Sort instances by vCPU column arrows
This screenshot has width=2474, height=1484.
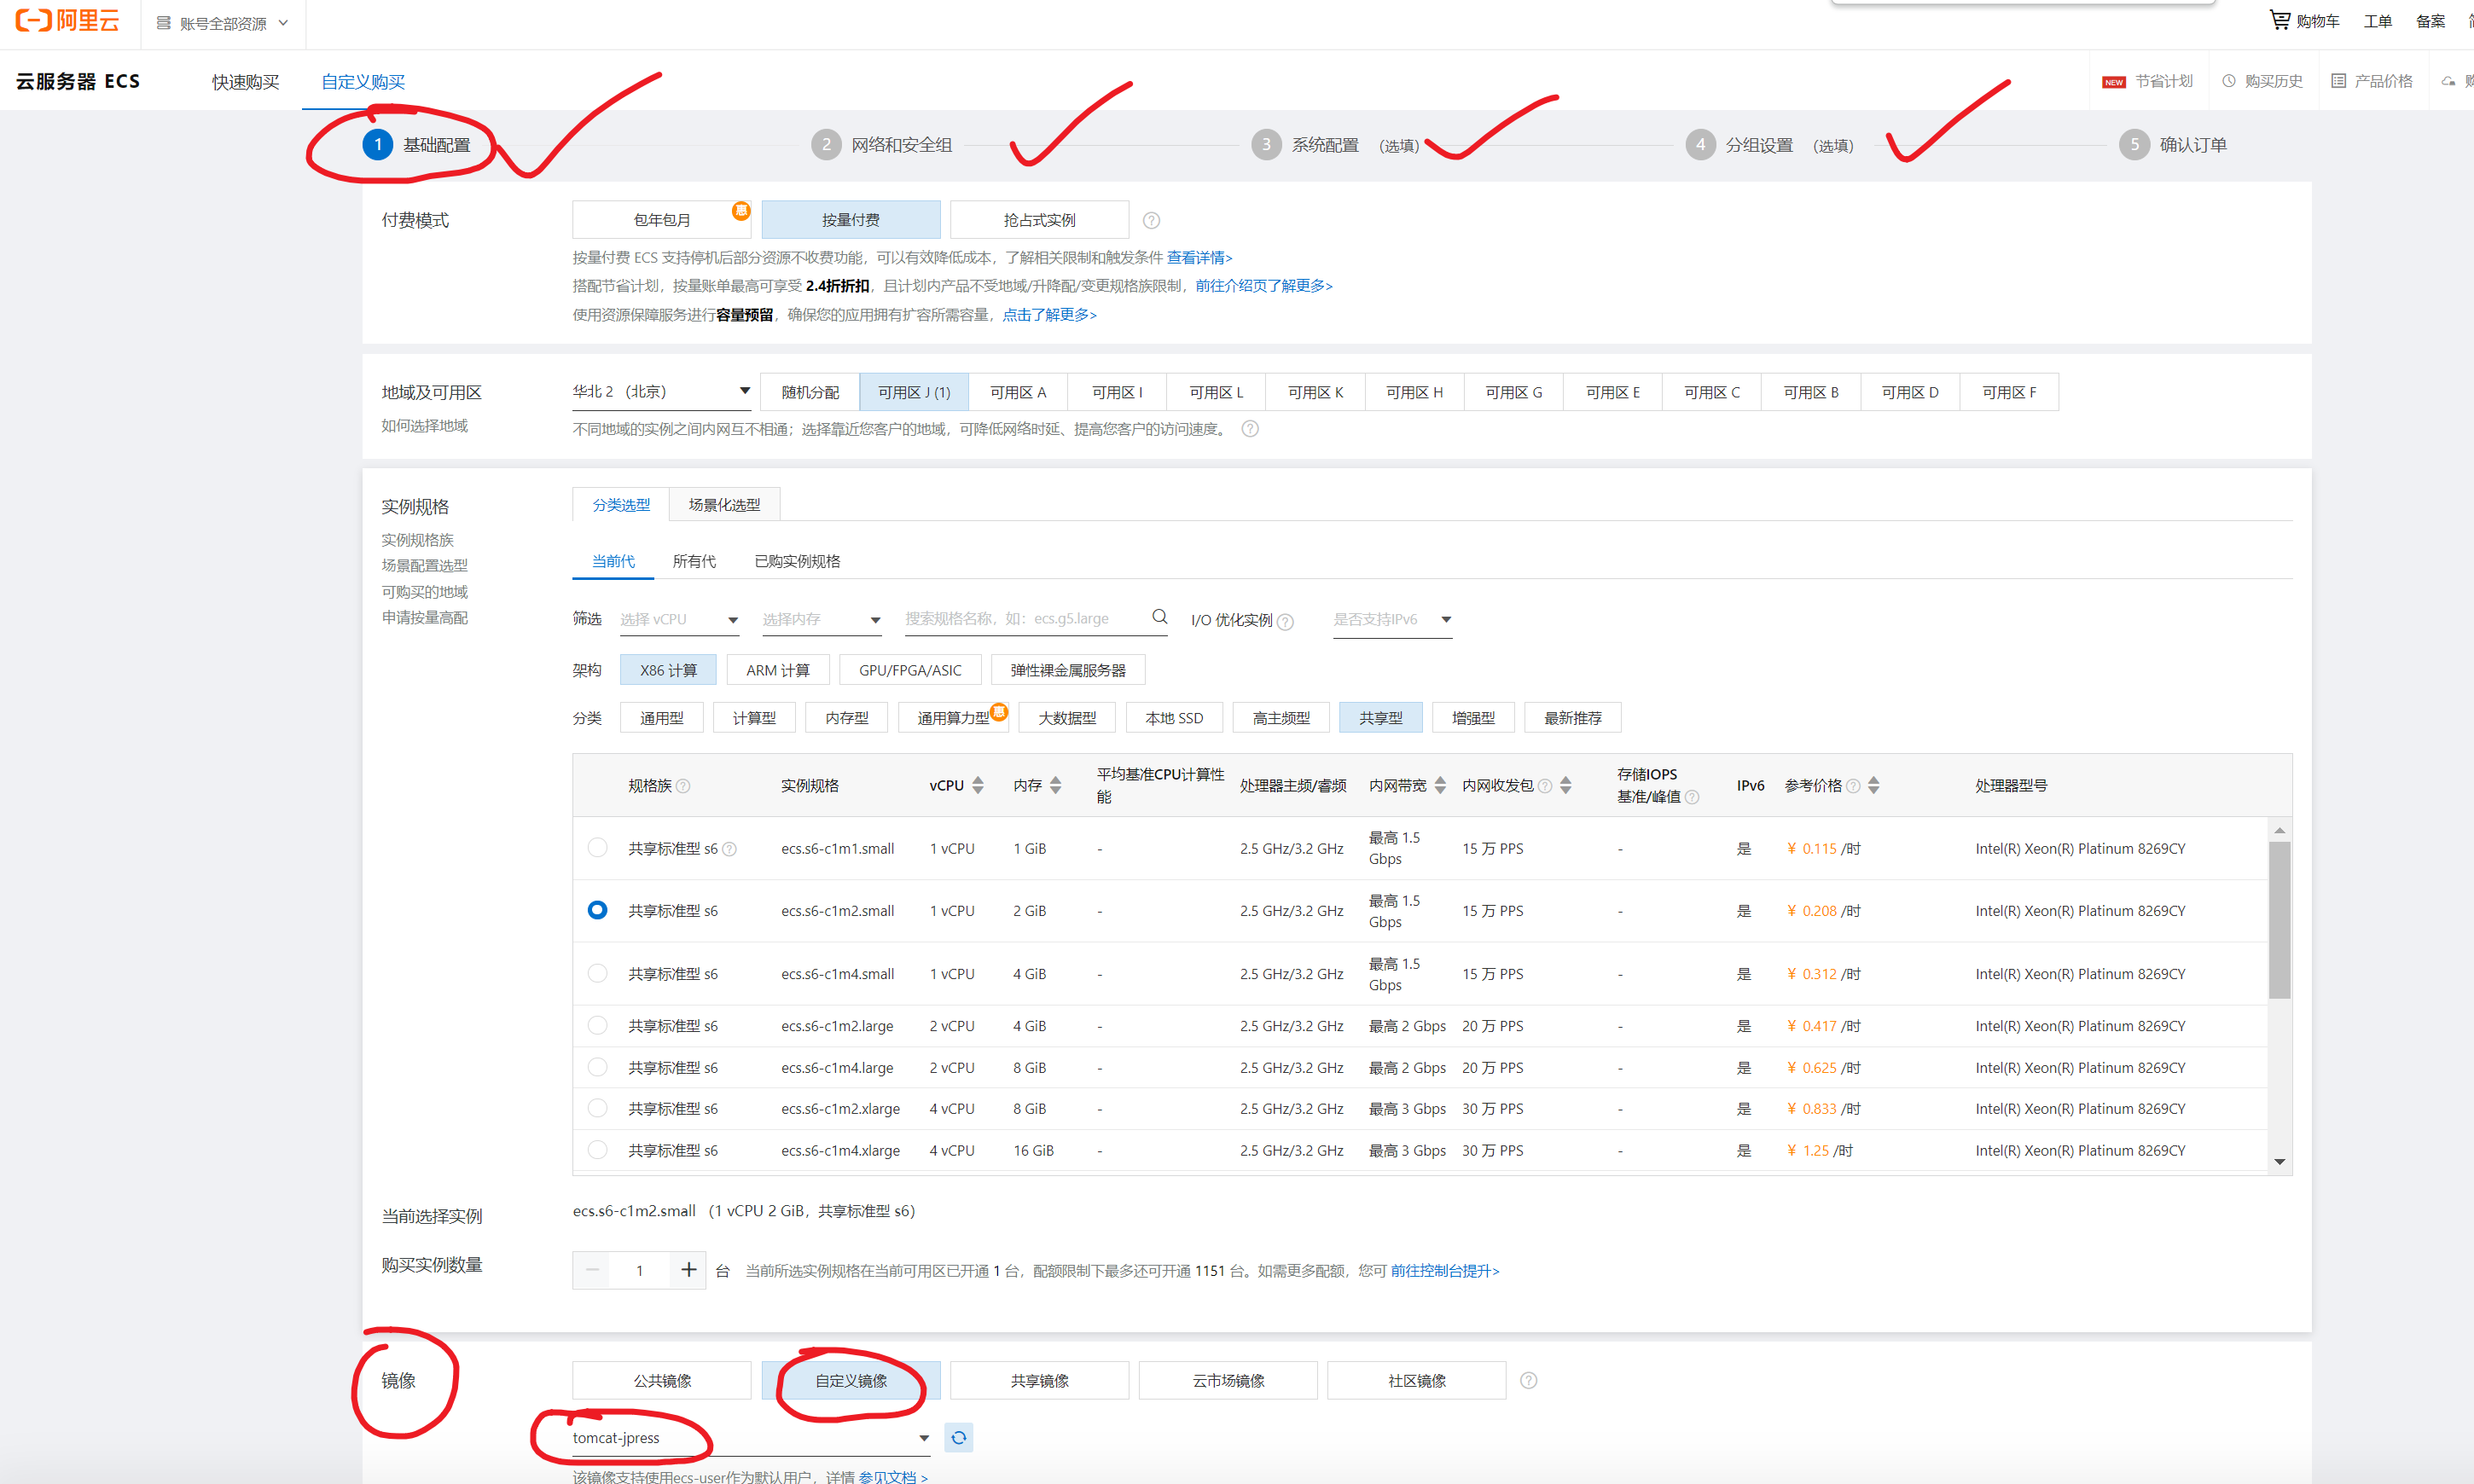[977, 785]
